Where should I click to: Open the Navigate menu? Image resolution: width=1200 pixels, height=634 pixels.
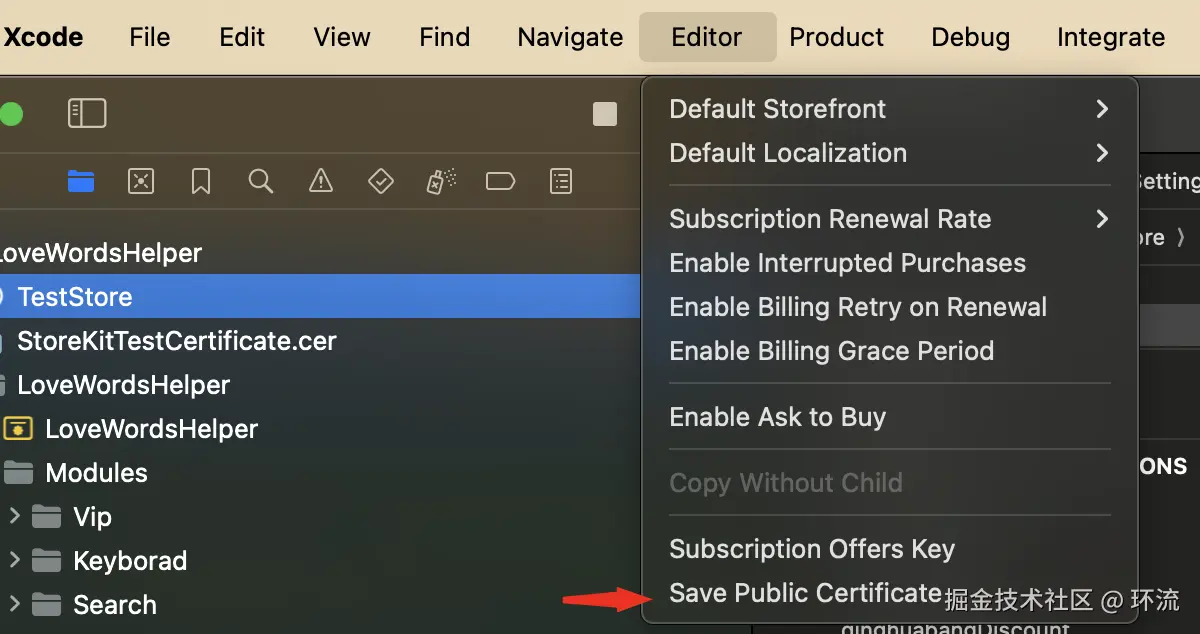pos(570,37)
